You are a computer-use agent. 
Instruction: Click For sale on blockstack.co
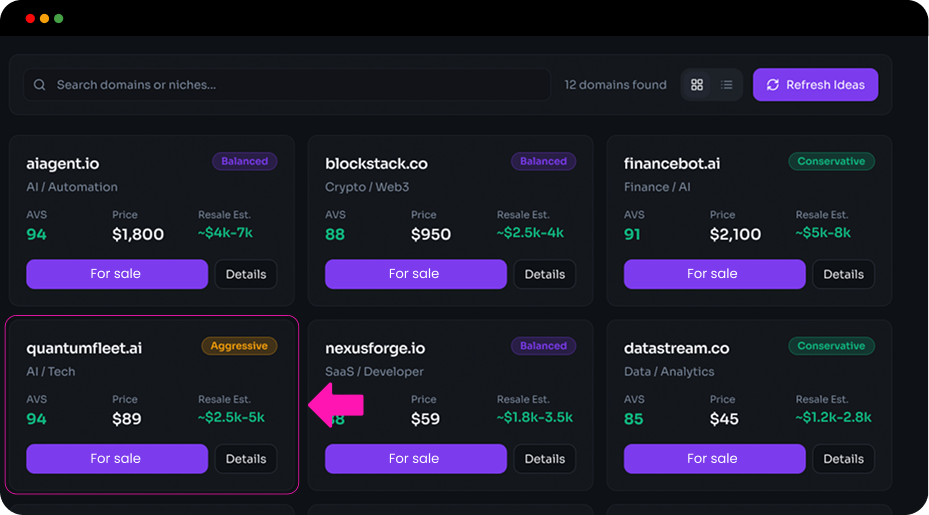(414, 274)
